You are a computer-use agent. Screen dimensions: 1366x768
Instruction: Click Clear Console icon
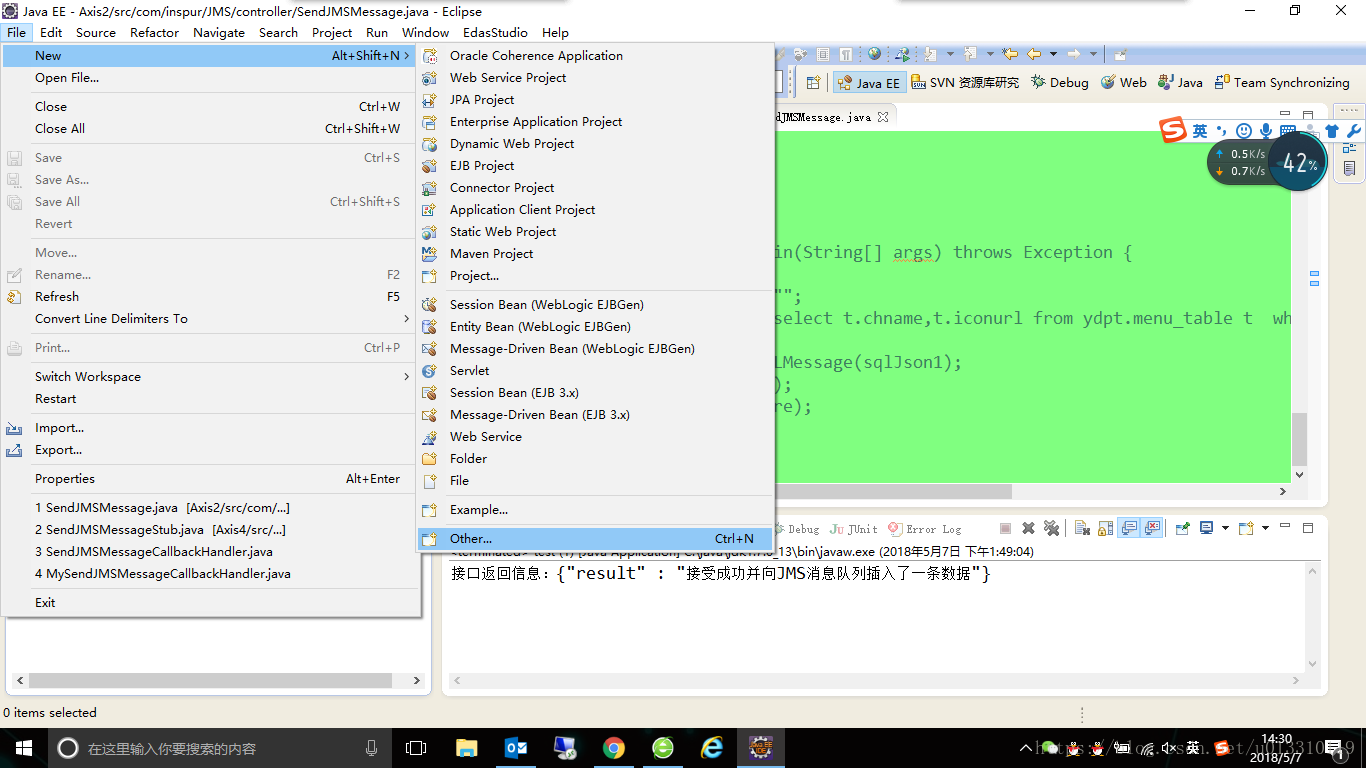pyautogui.click(x=1082, y=529)
